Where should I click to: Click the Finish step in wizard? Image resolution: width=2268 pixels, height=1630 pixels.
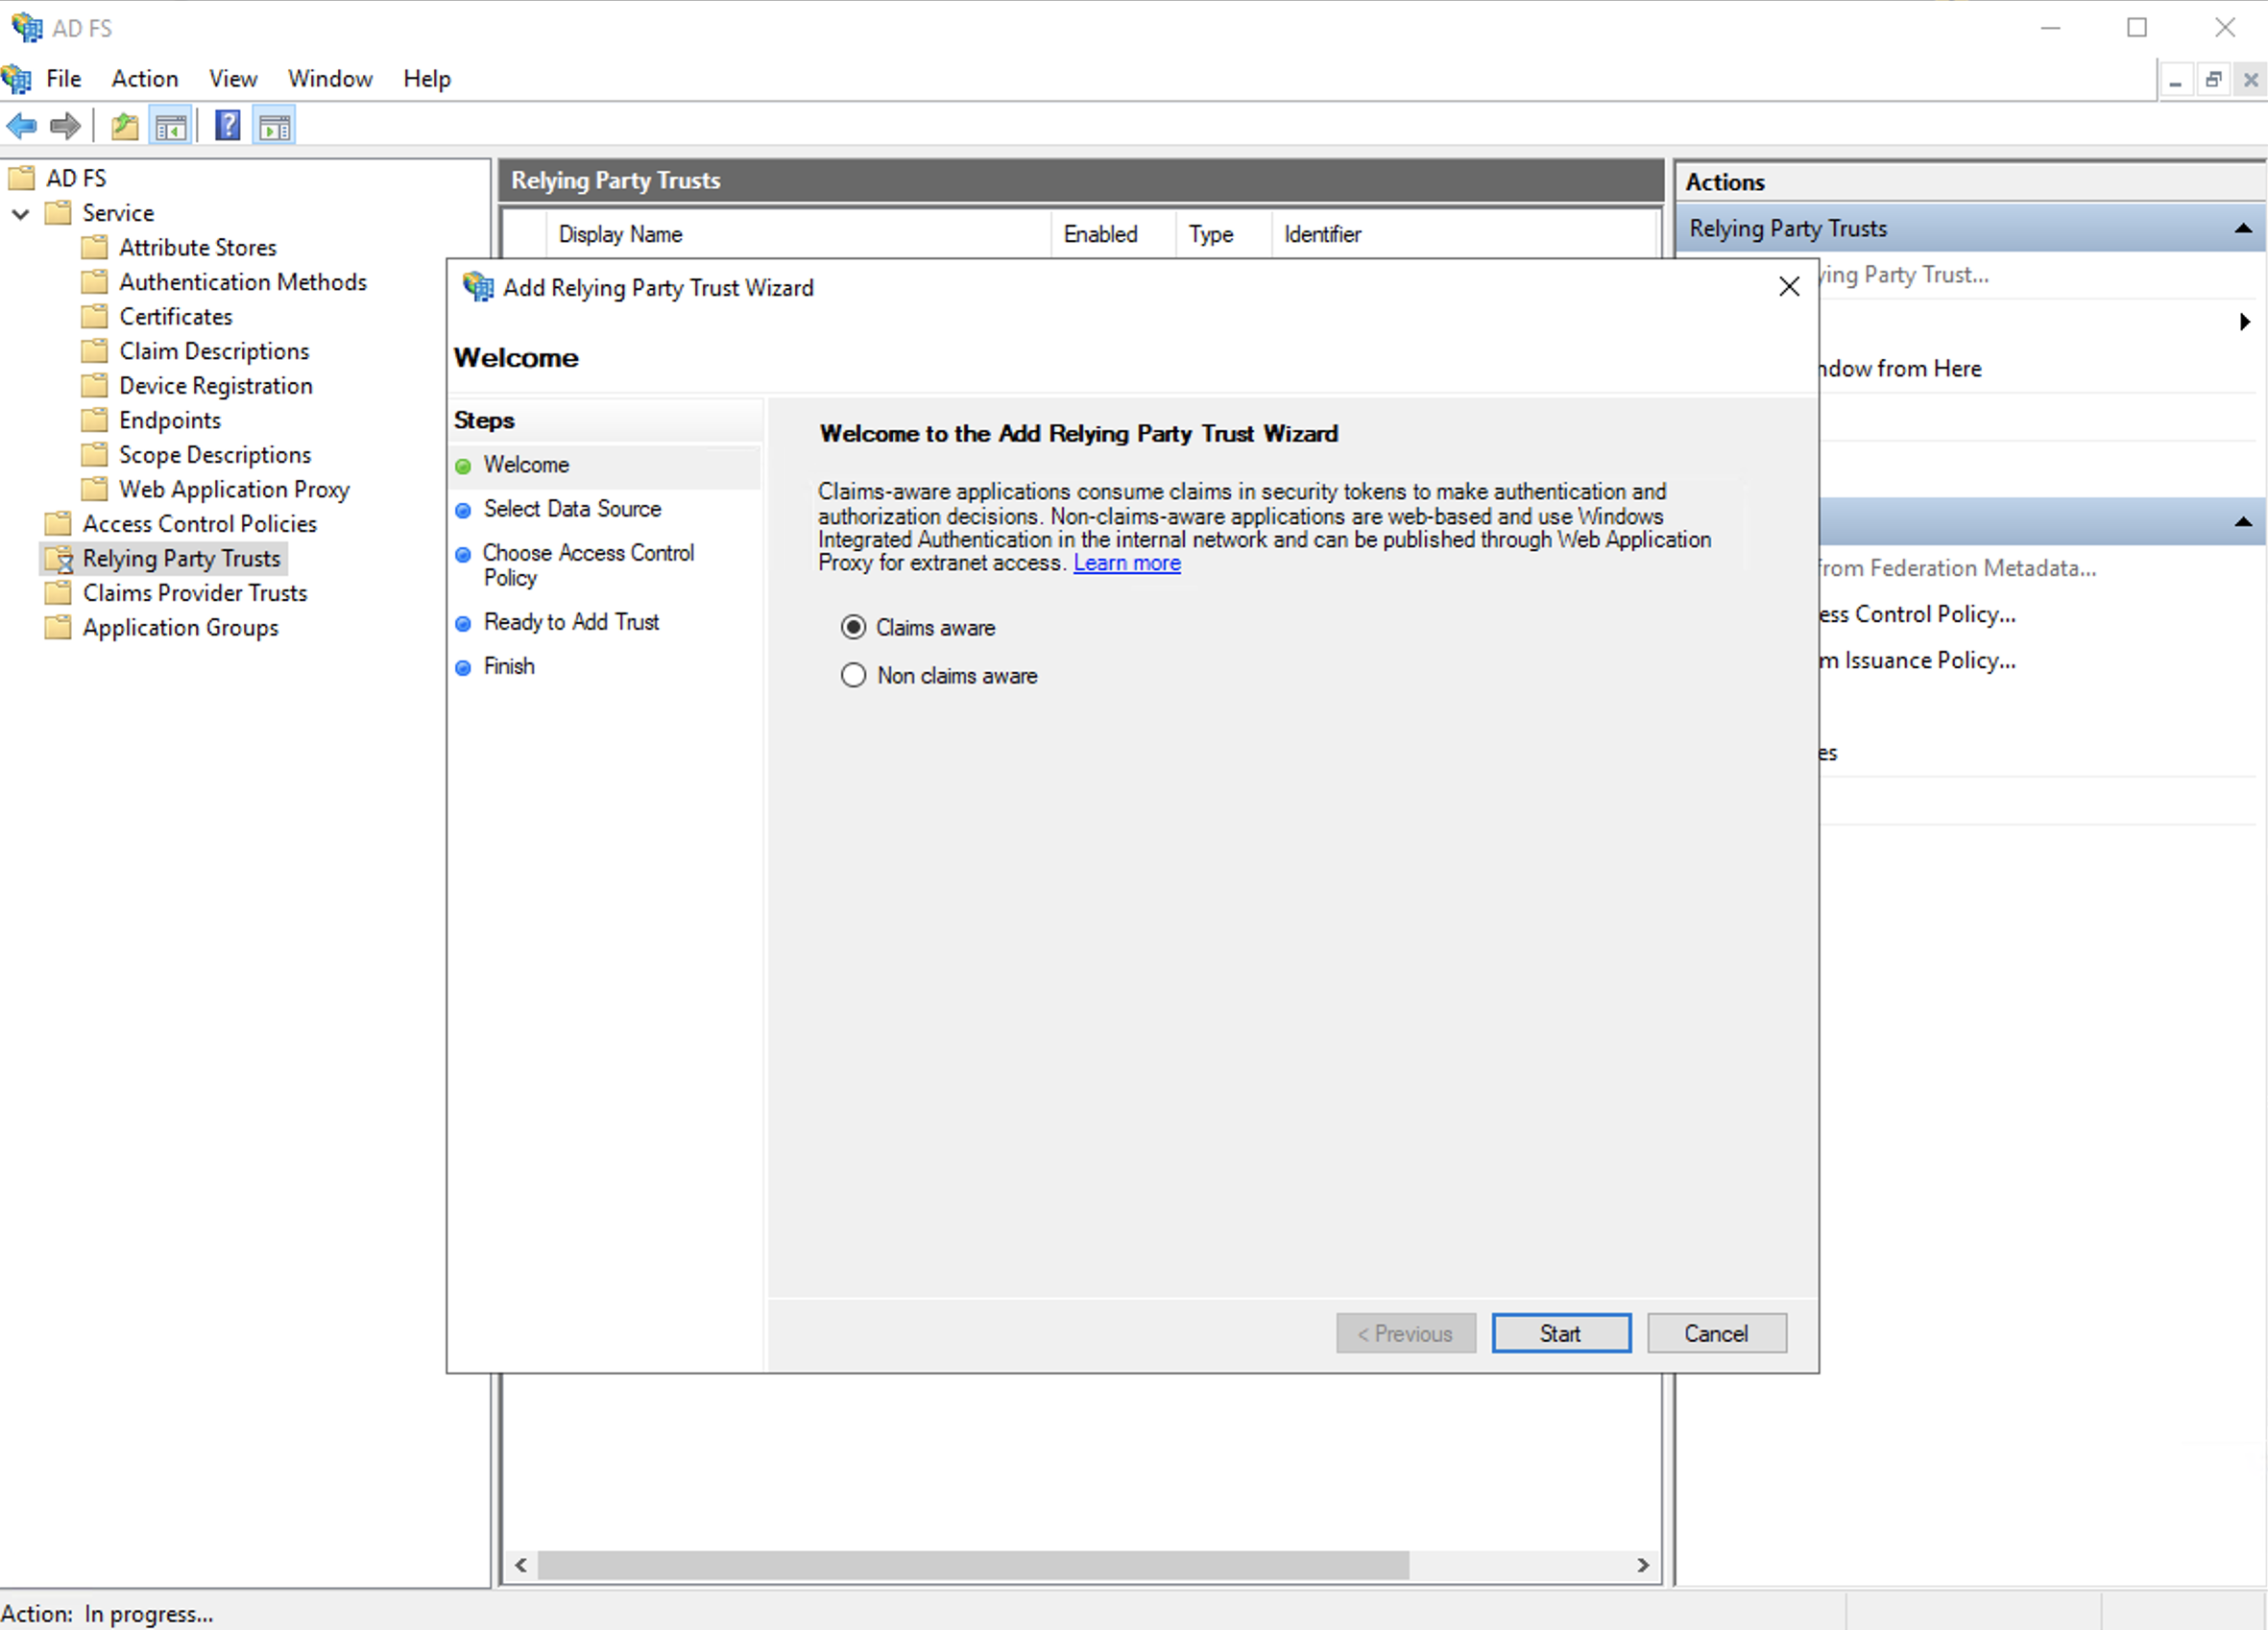click(509, 666)
